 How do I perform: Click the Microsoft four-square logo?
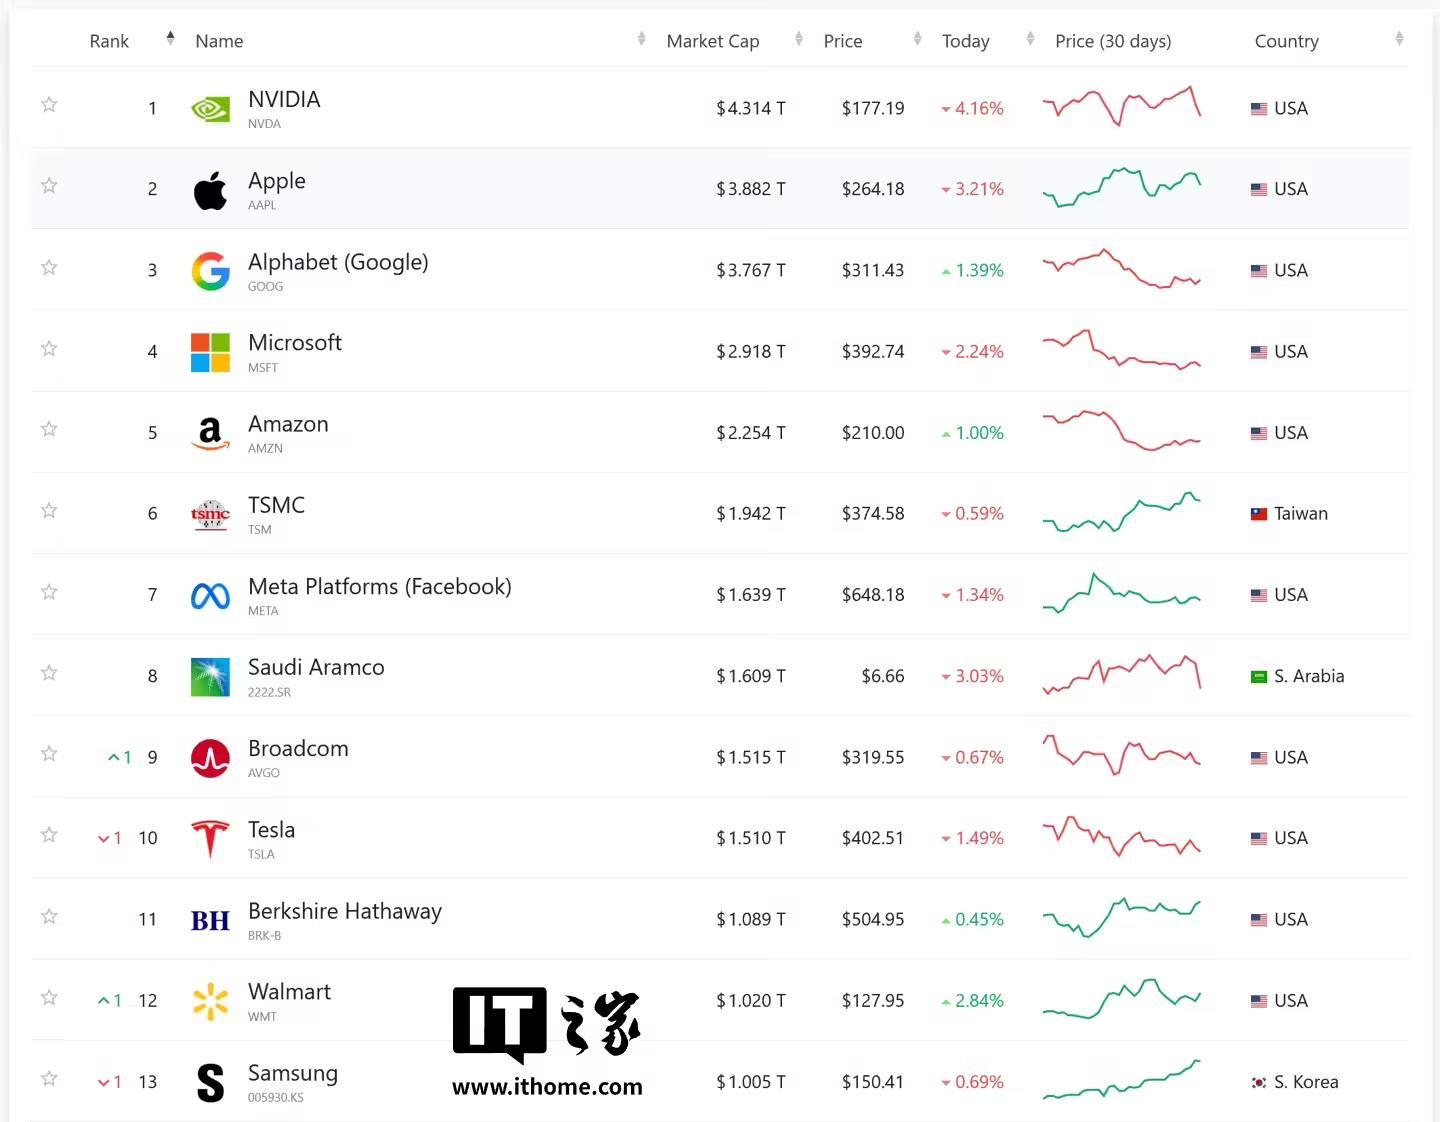tap(210, 351)
